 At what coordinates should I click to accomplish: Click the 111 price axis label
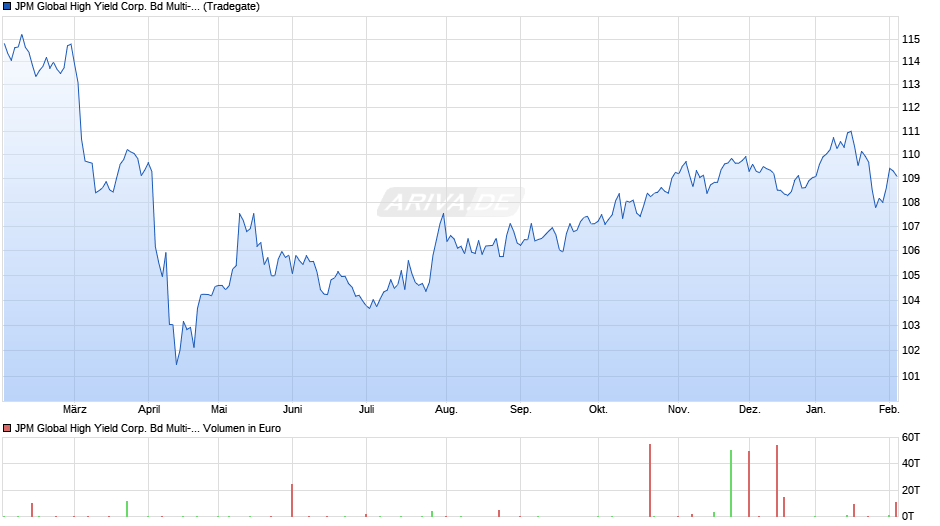911,131
